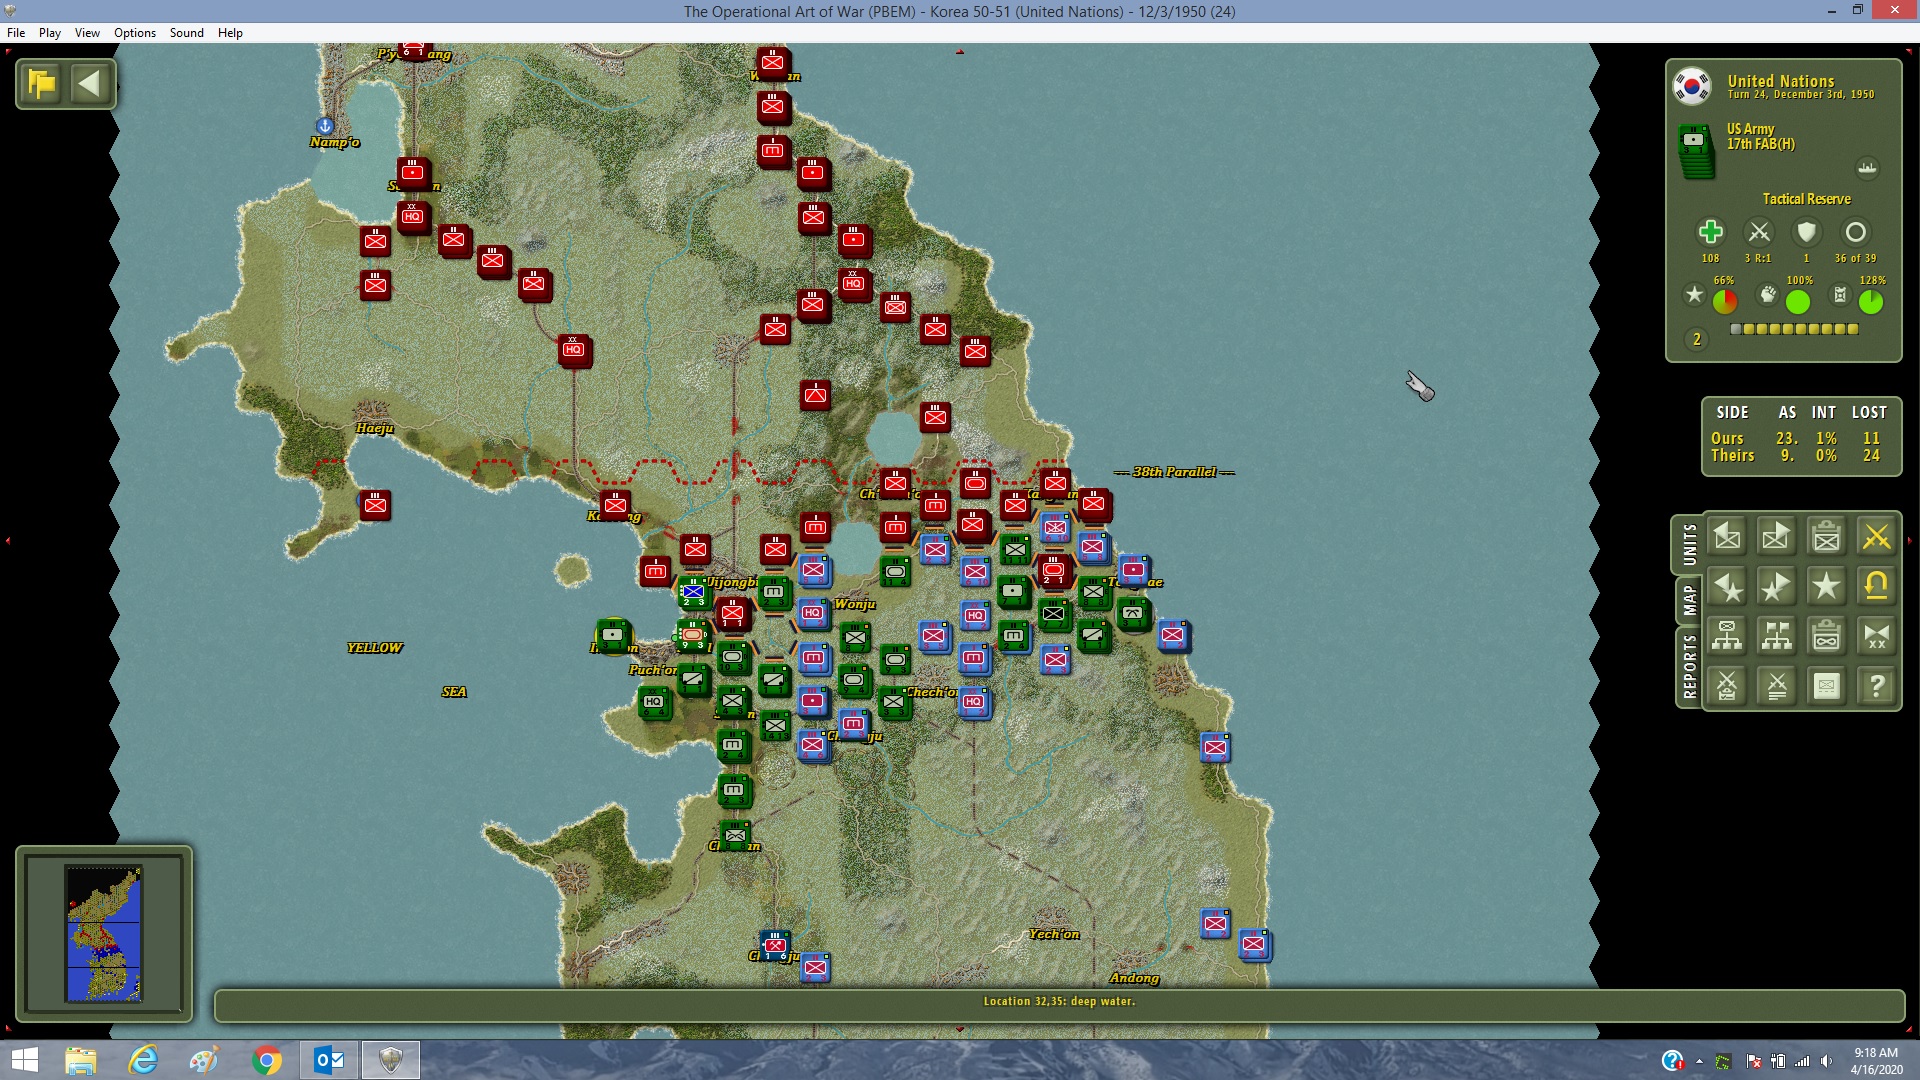Open the Play menu
The height and width of the screenshot is (1080, 1920).
(x=50, y=33)
